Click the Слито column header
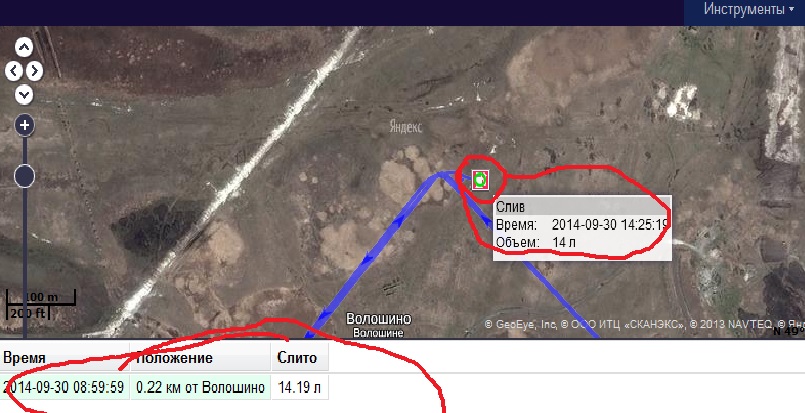805x413 pixels. click(300, 358)
